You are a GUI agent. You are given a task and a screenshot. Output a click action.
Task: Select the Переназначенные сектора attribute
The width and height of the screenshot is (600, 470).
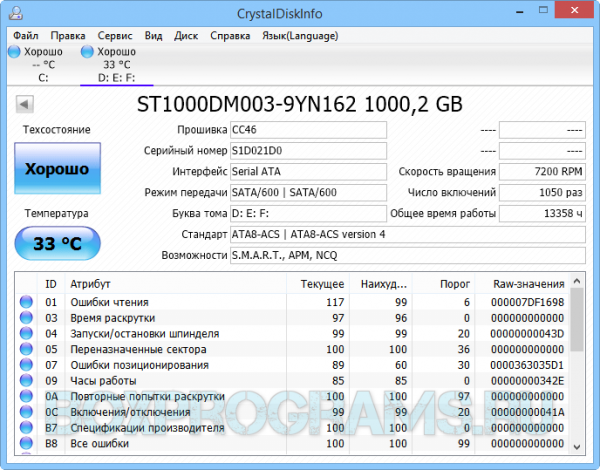[138, 349]
